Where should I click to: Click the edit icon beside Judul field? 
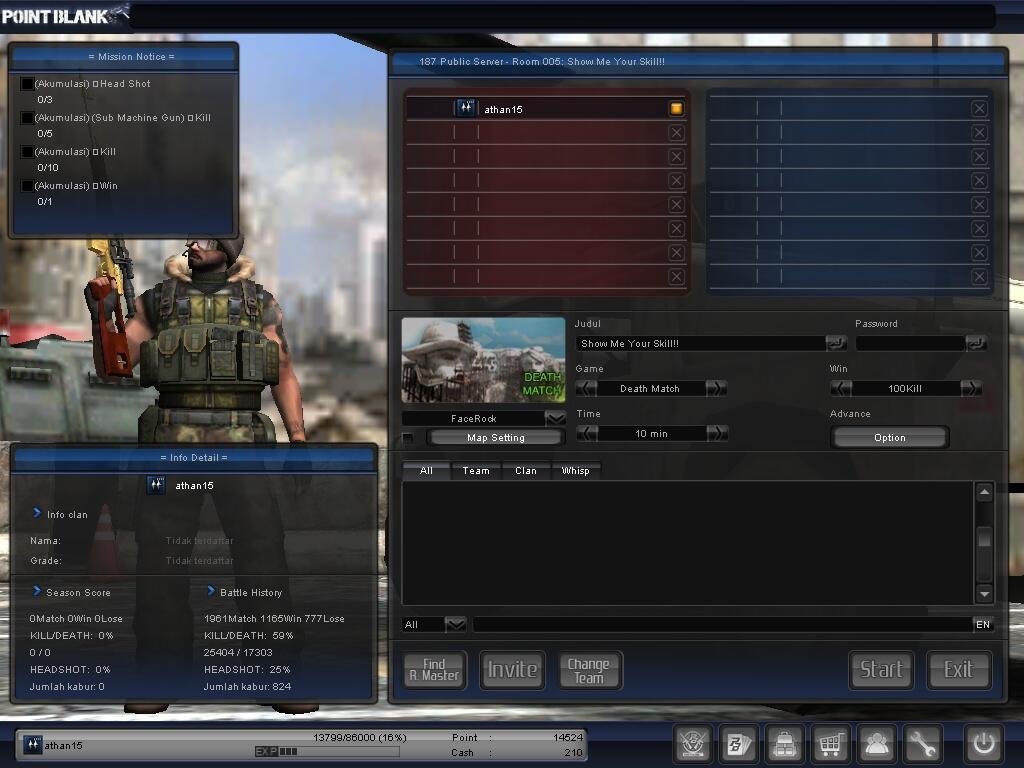(836, 343)
